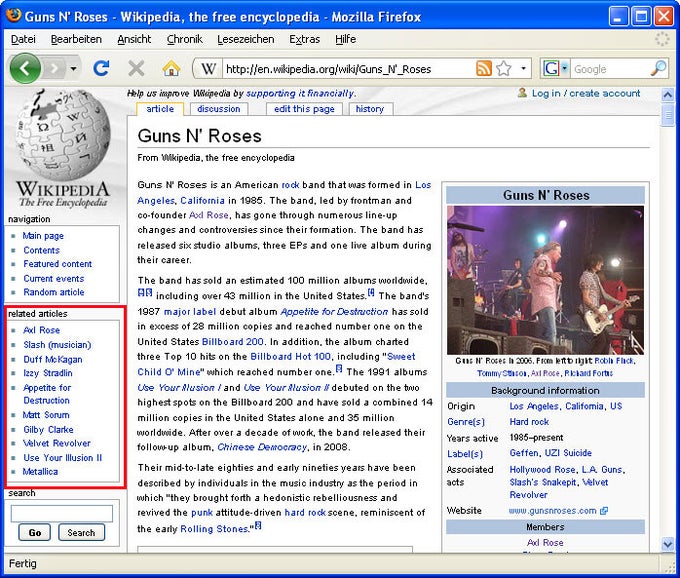This screenshot has height=578, width=680.
Task: Open the address bar history dropdown arrow
Action: (523, 69)
